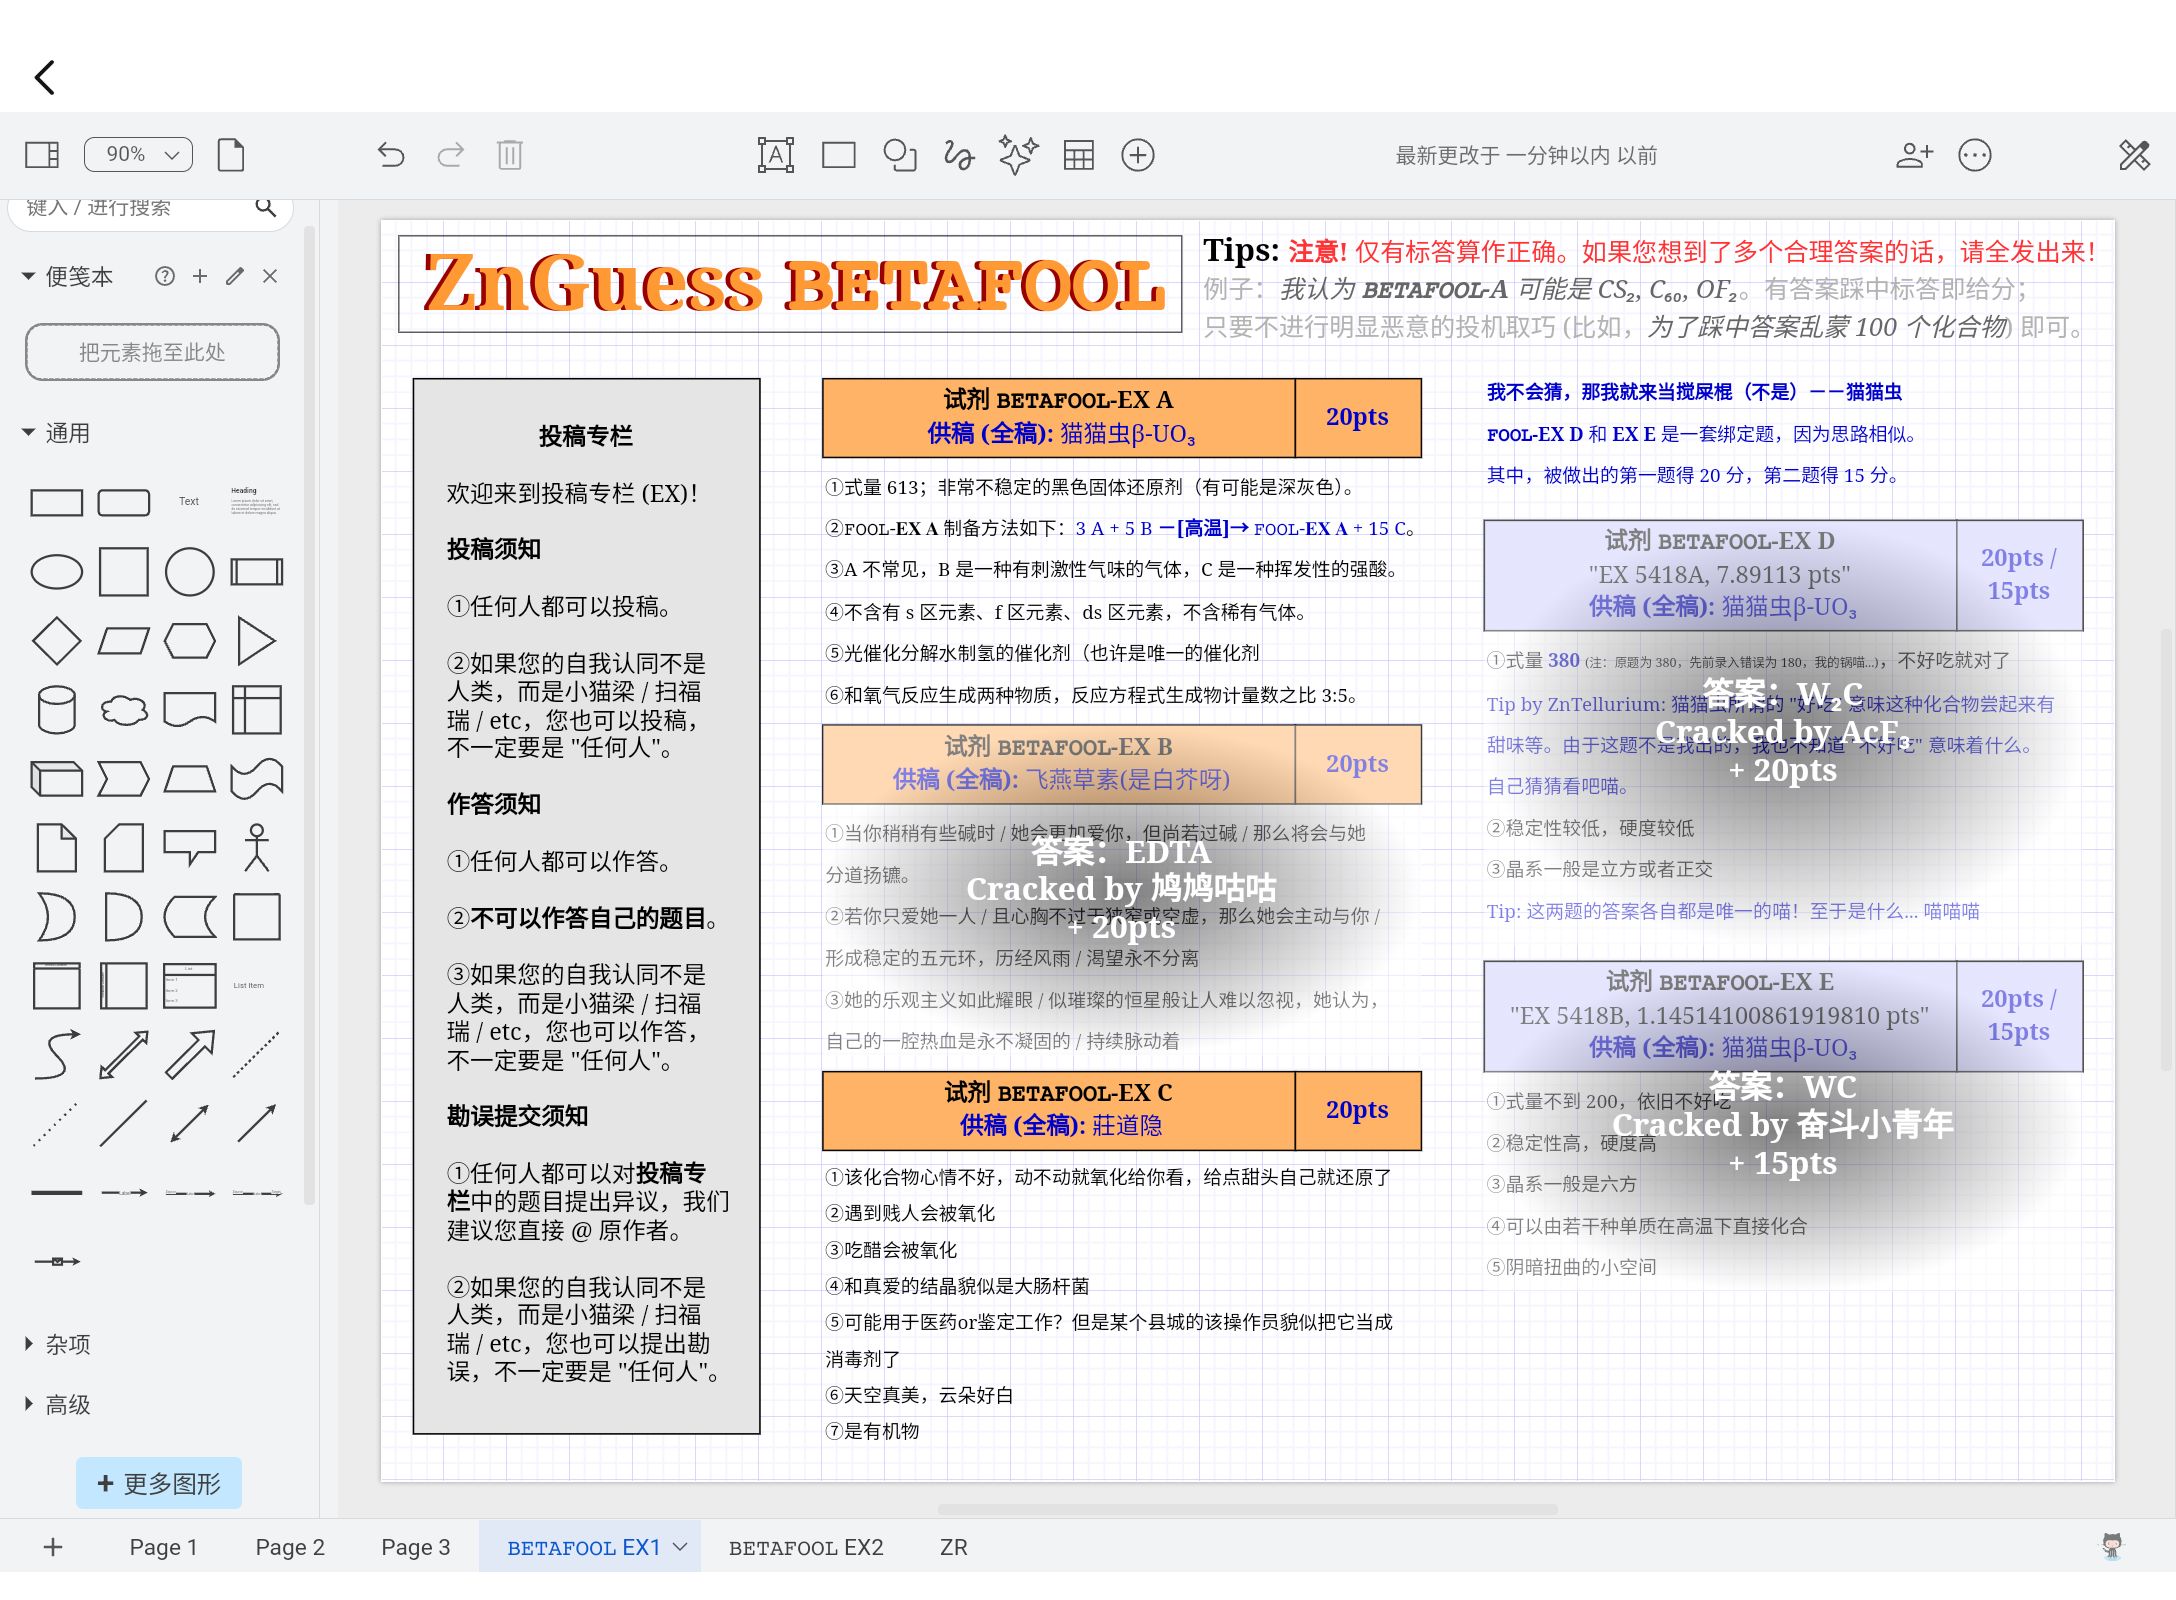Close the 便笺本 scratchpad section

click(x=270, y=276)
